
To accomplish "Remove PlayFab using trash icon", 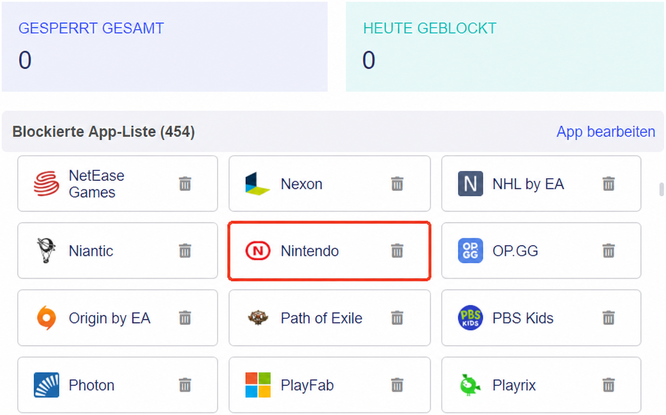I will 397,385.
